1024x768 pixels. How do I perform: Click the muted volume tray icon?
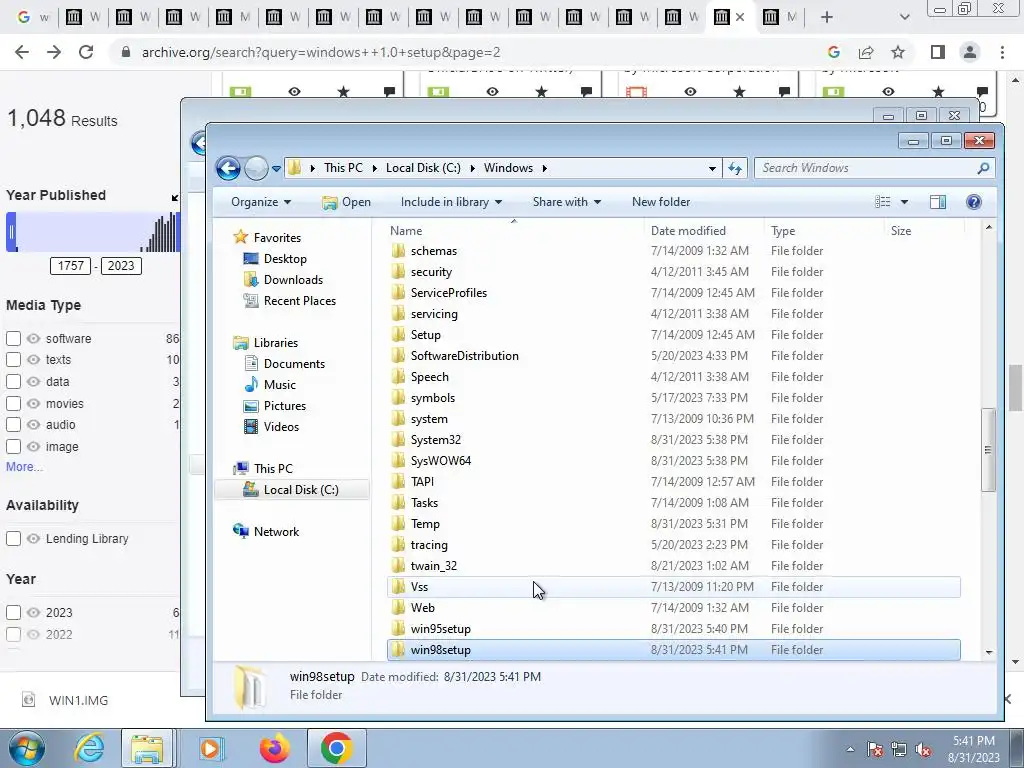tap(923, 750)
